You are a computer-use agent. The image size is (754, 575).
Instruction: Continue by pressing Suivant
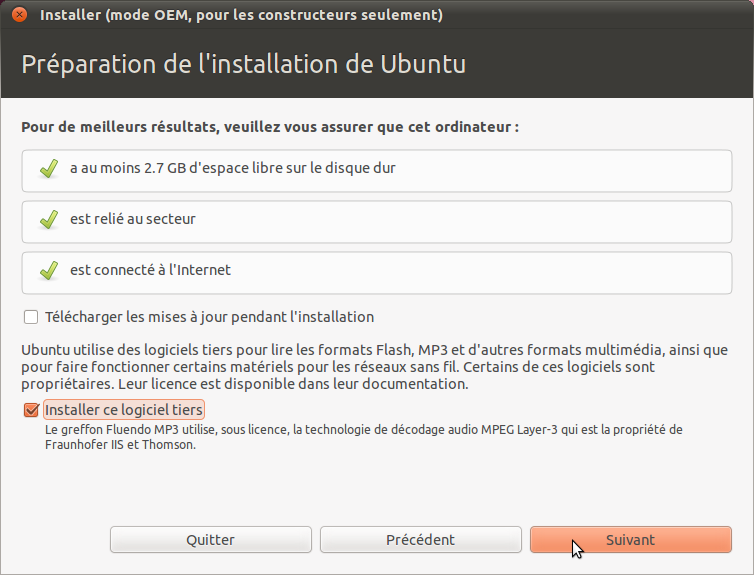(630, 540)
